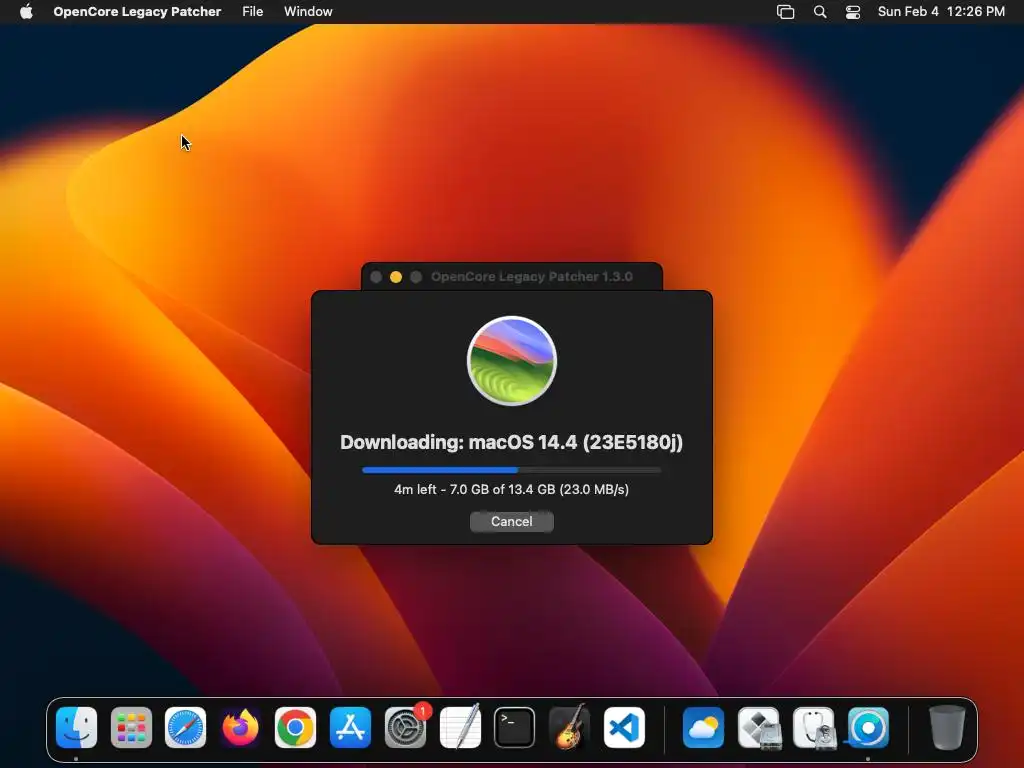Viewport: 1024px width, 768px height.
Task: Open GarageBand from the Dock
Action: [x=569, y=728]
